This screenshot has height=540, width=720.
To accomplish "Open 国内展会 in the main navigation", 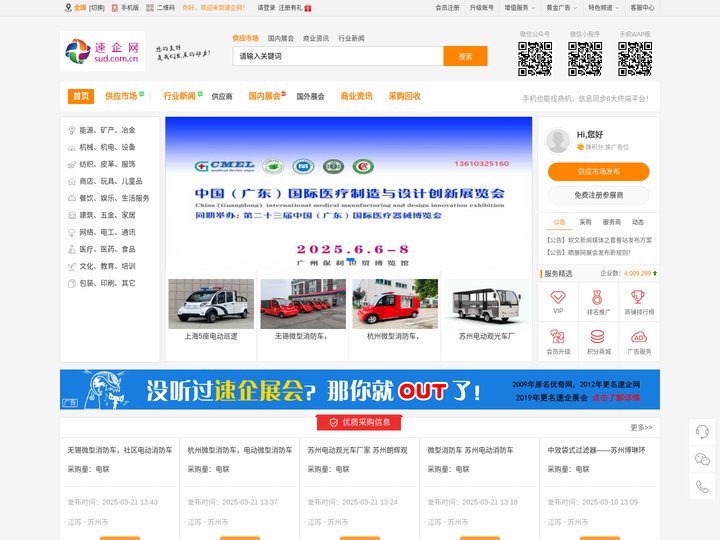I will point(264,96).
